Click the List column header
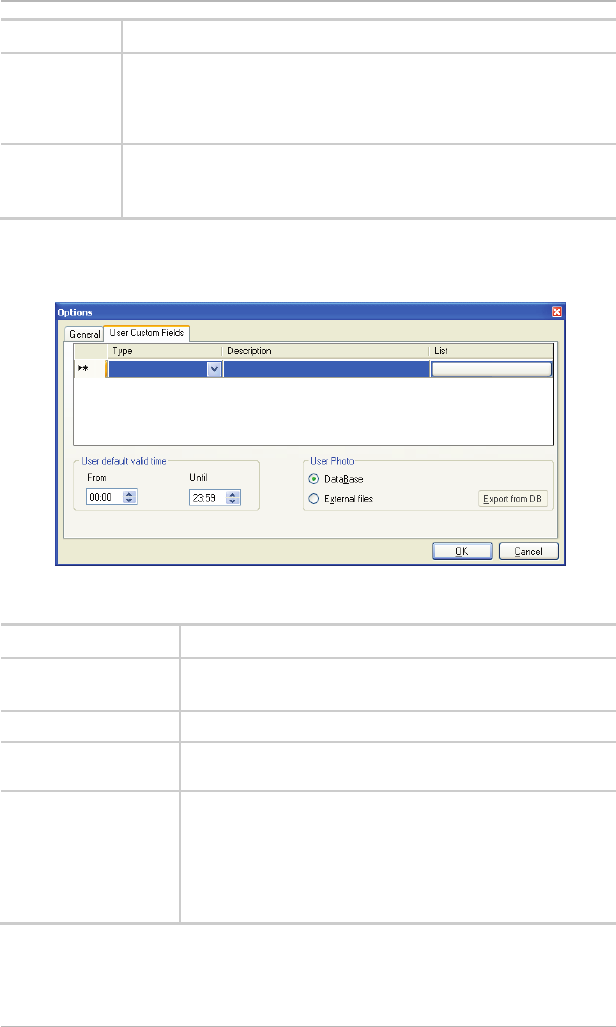 point(491,351)
